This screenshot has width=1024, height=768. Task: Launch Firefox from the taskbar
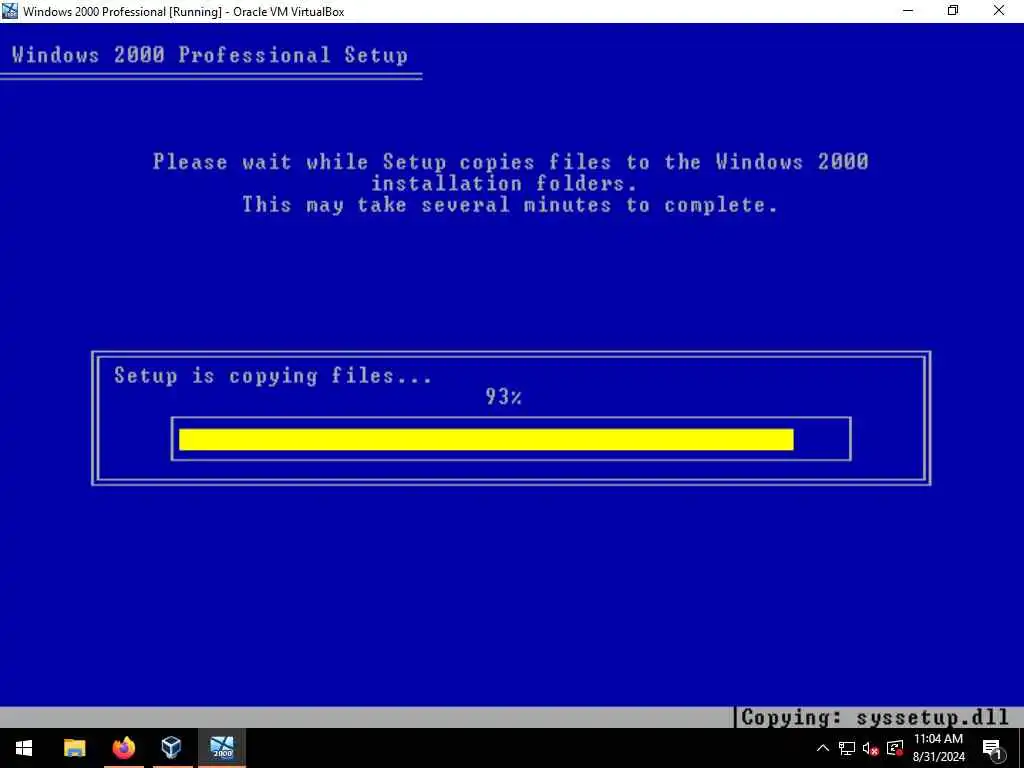pyautogui.click(x=123, y=748)
